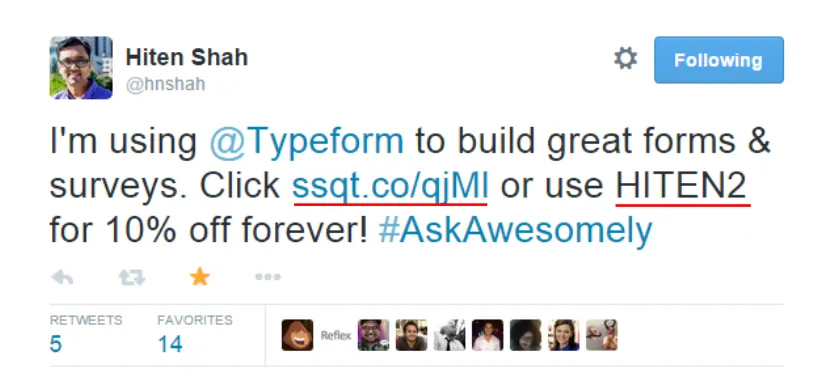This screenshot has height=377, width=832.
Task: Open the last avatar in the row
Action: point(602,335)
